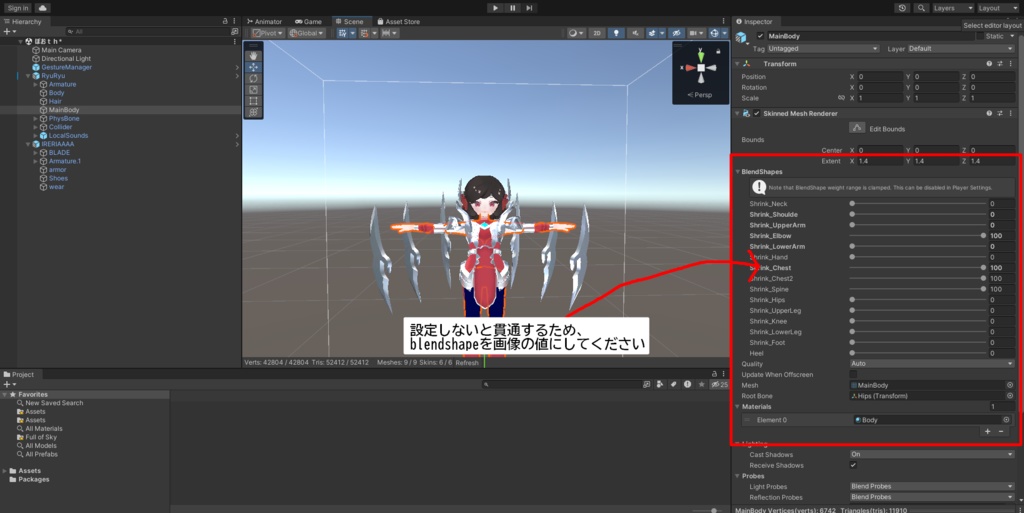Remove a material element with minus
Image resolution: width=1024 pixels, height=513 pixels.
coord(1001,431)
